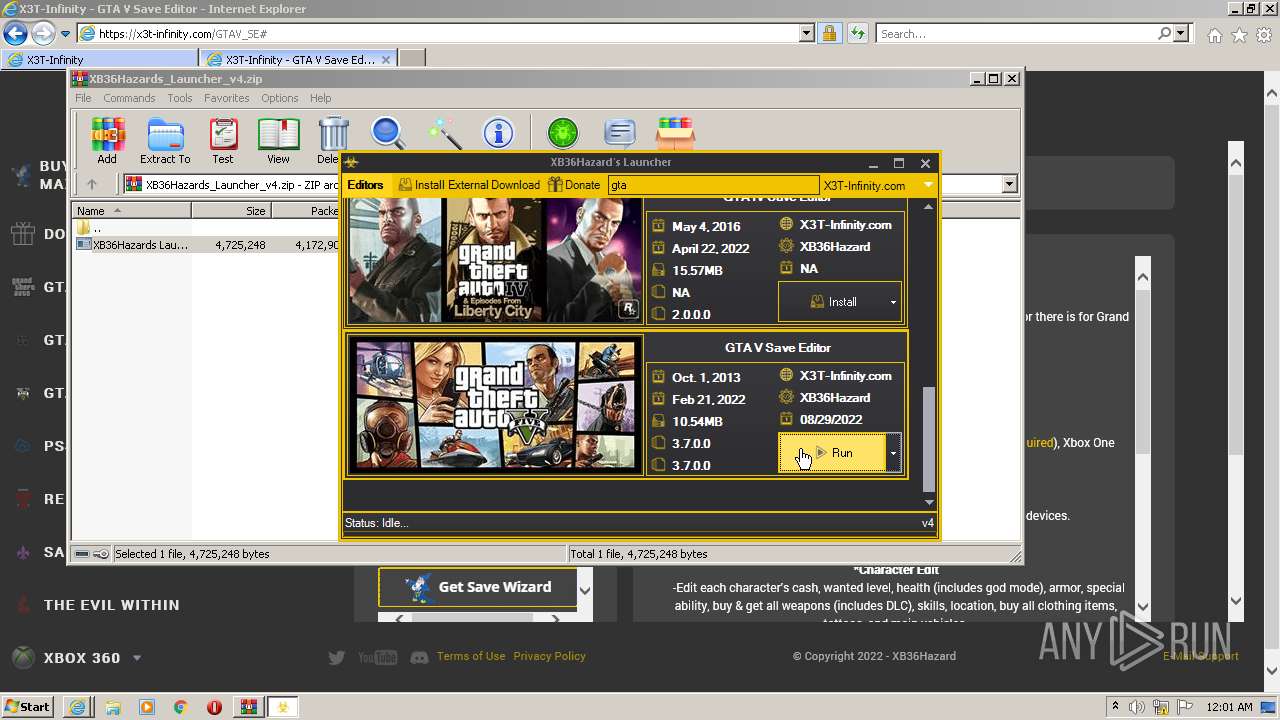Image resolution: width=1280 pixels, height=720 pixels.
Task: Open the IE home icon
Action: 1214,35
